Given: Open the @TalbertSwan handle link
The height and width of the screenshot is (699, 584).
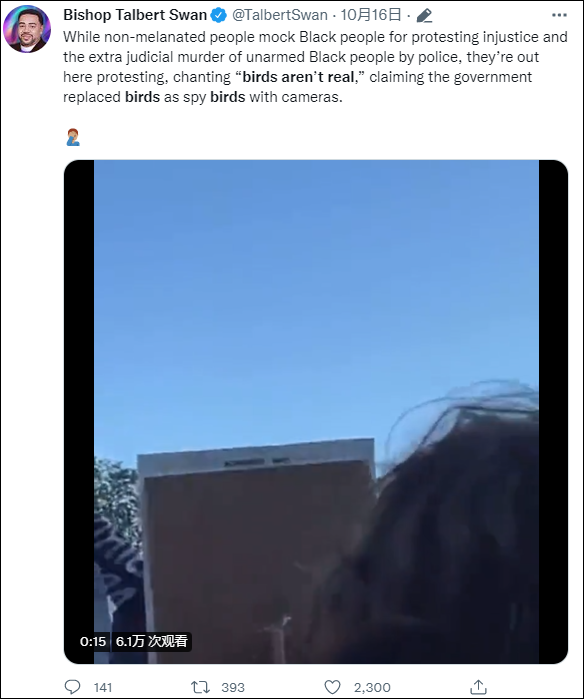Looking at the screenshot, I should 280,15.
